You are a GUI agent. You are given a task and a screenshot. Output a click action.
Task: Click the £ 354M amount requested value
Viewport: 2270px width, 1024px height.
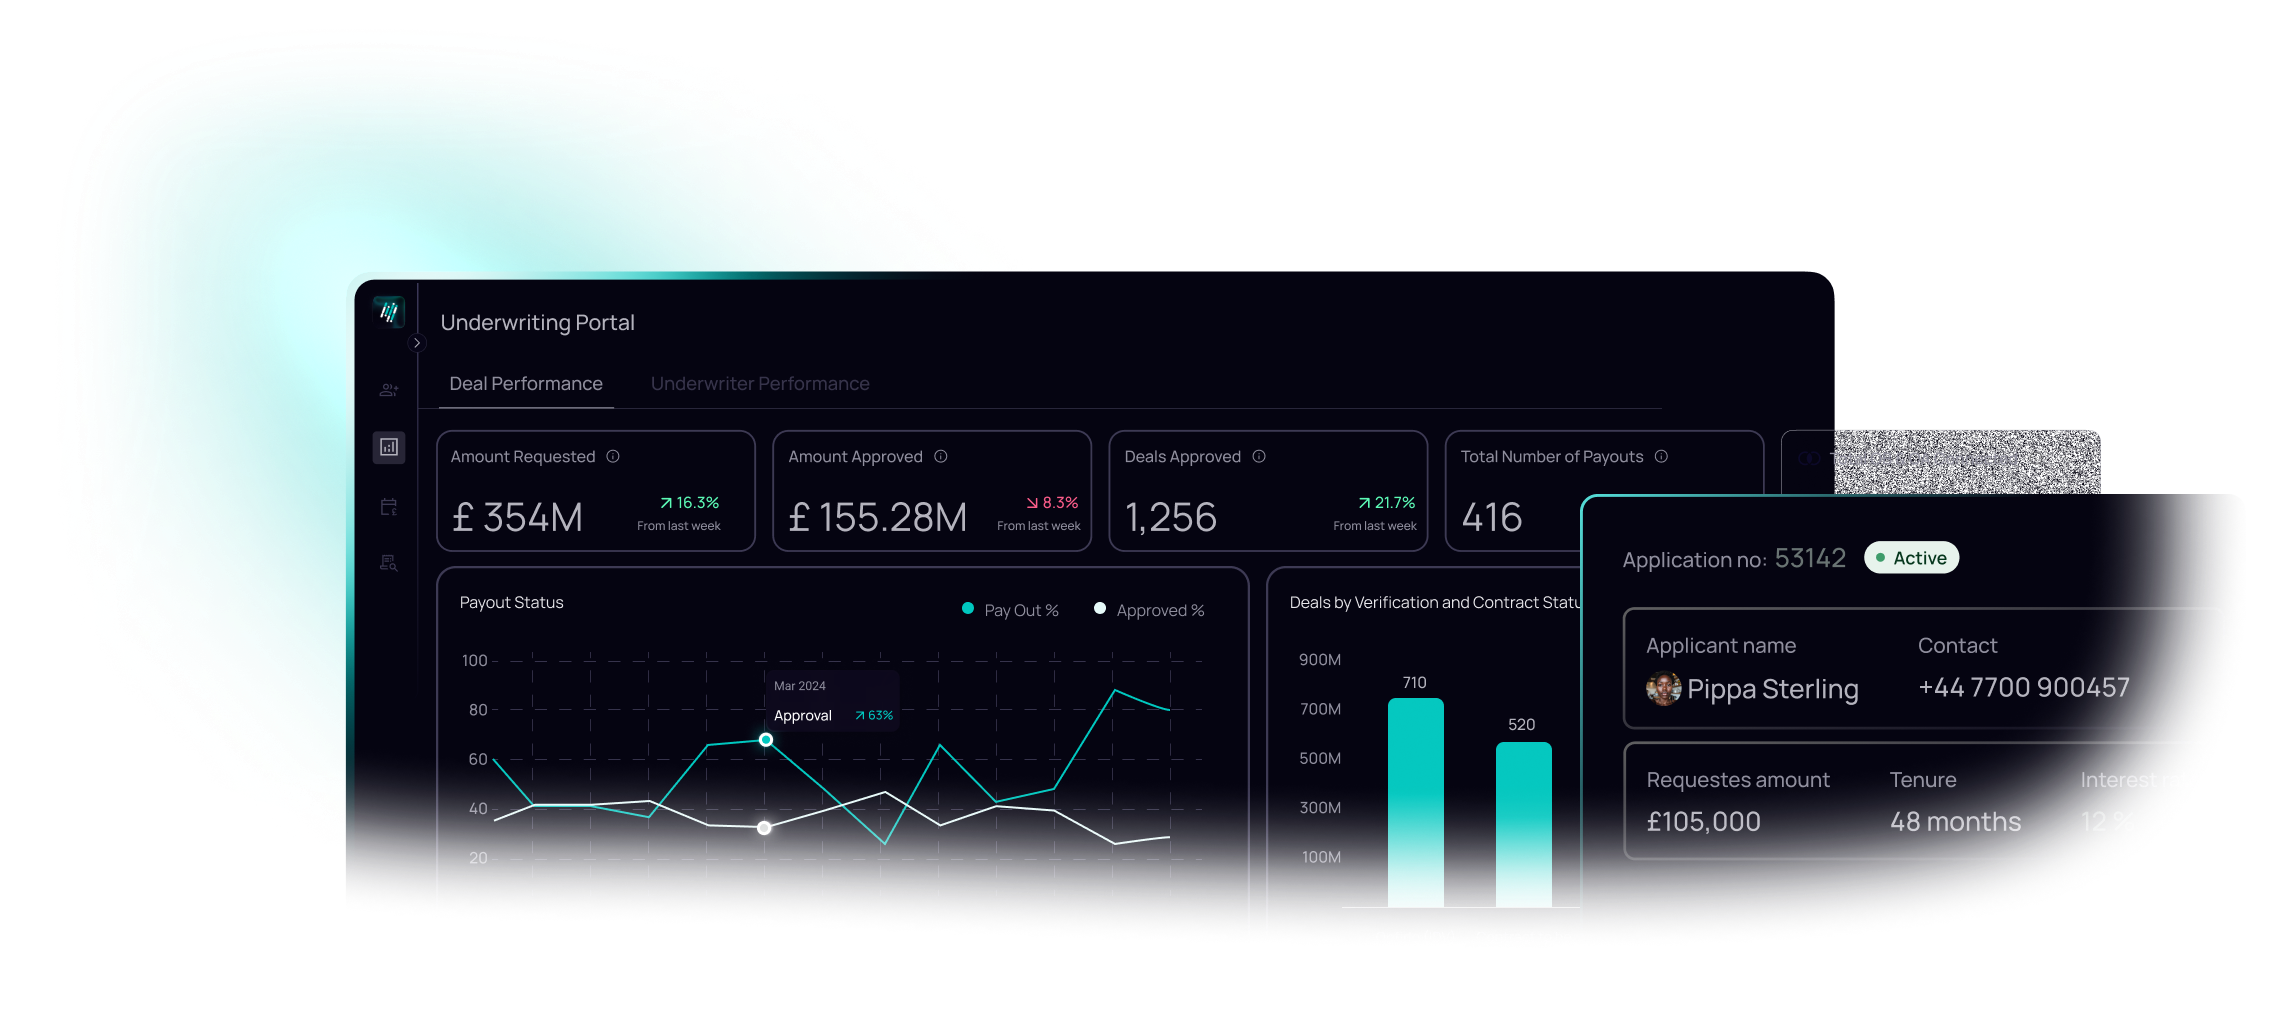click(x=517, y=517)
